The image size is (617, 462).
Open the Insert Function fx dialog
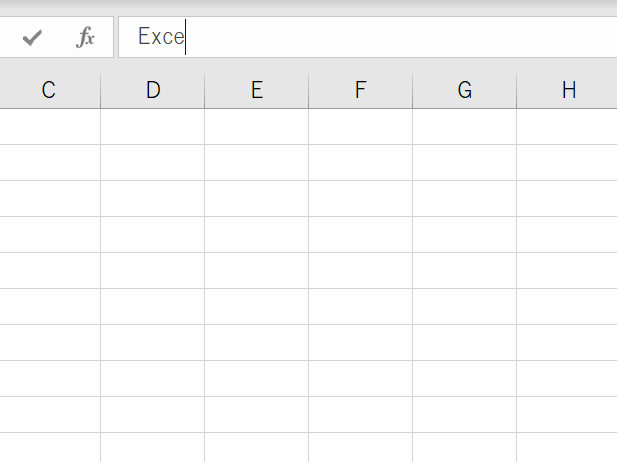[86, 38]
